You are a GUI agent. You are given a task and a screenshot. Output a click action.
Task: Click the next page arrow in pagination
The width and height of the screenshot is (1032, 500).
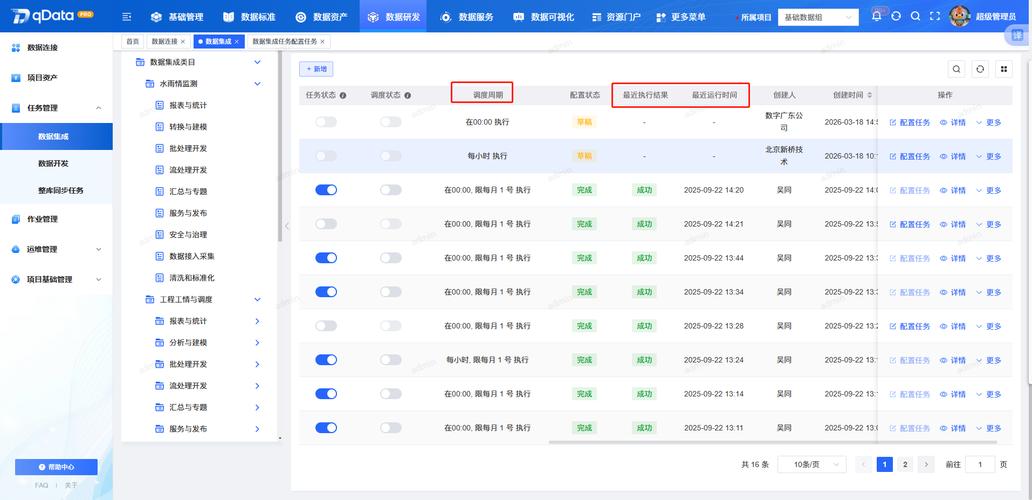[x=927, y=464]
